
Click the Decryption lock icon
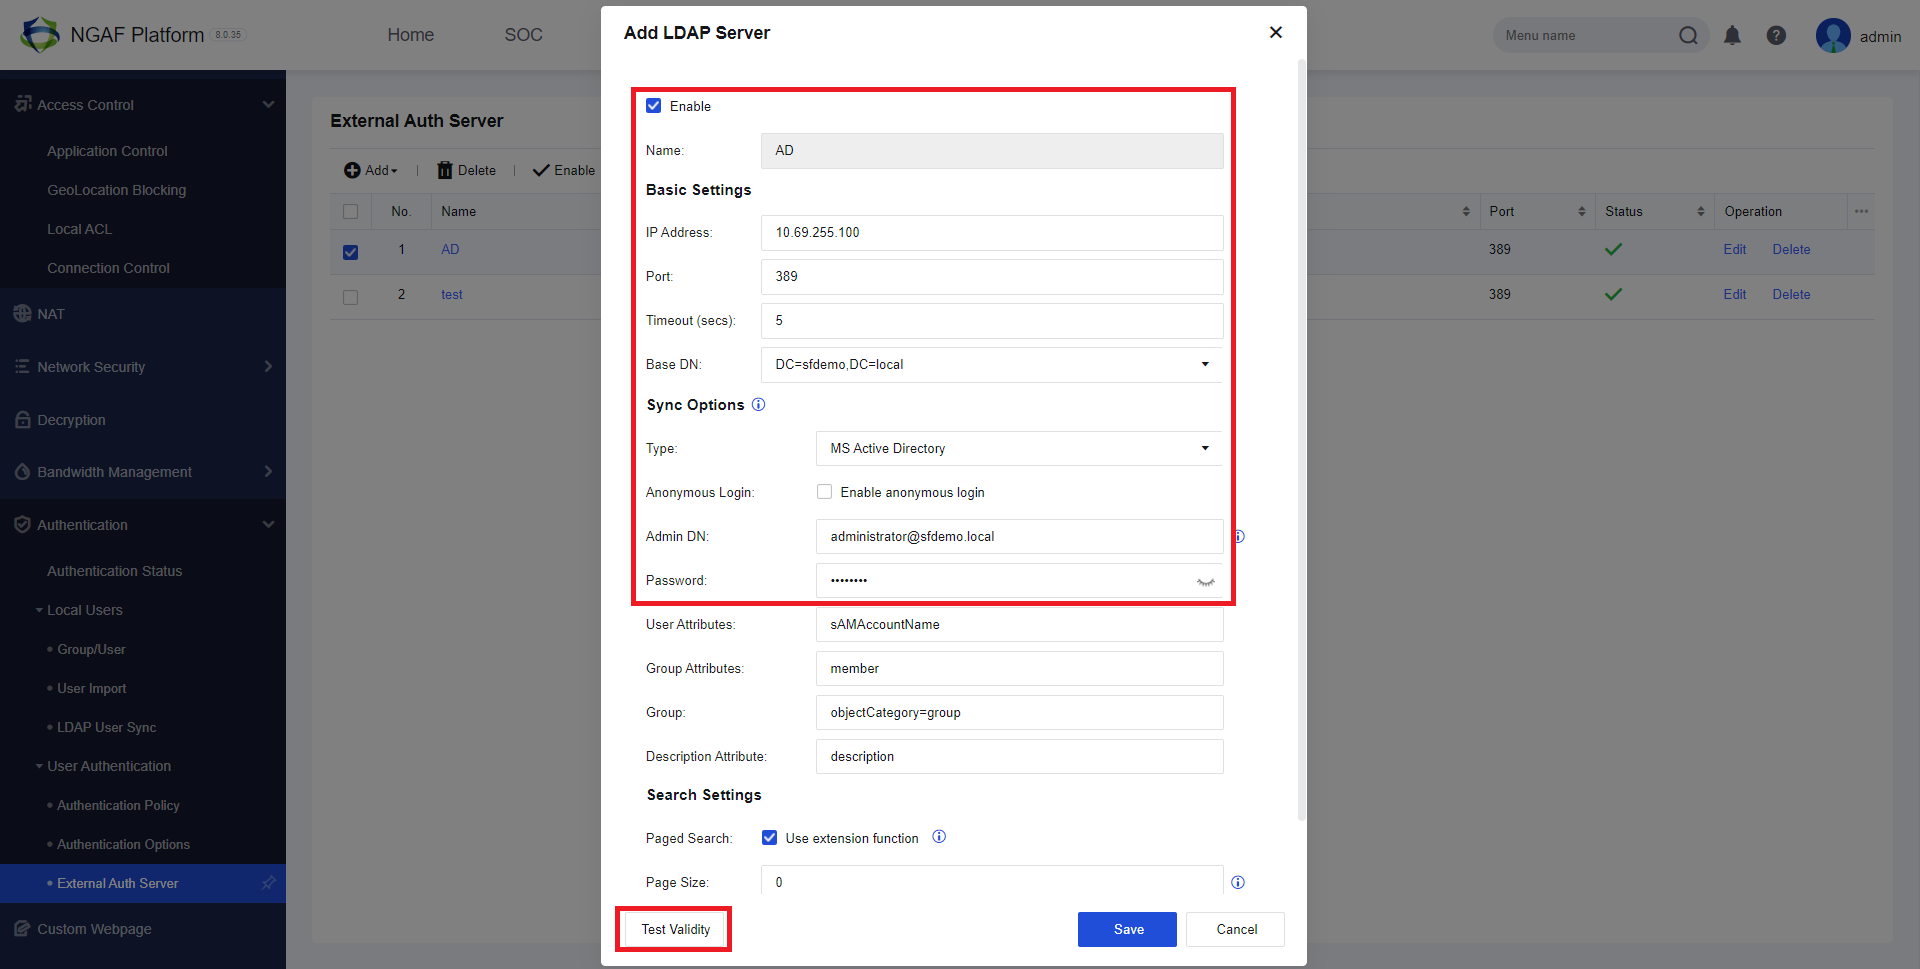(23, 420)
